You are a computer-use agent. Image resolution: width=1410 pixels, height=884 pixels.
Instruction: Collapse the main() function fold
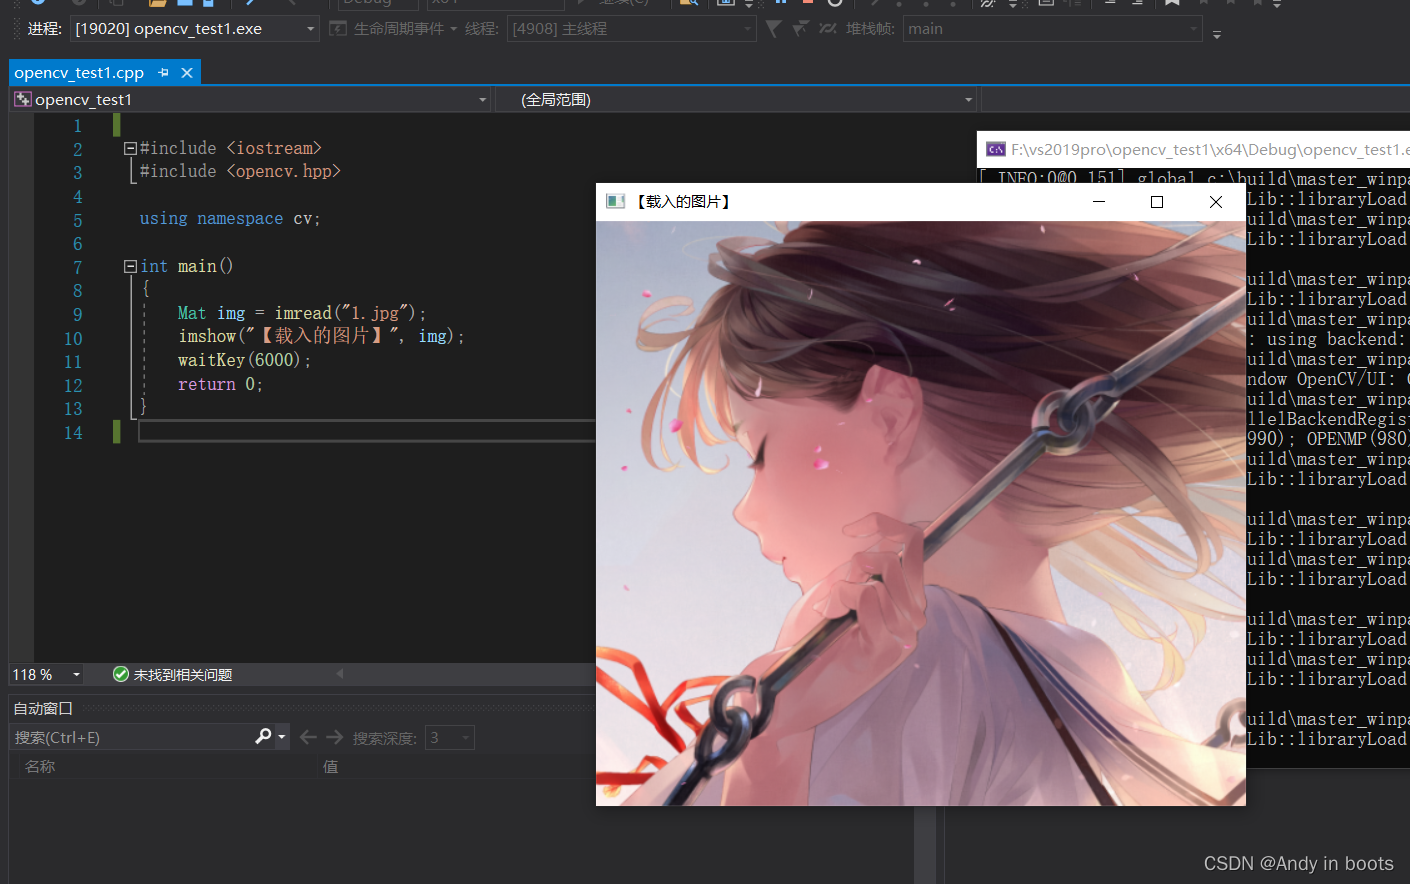click(x=130, y=266)
